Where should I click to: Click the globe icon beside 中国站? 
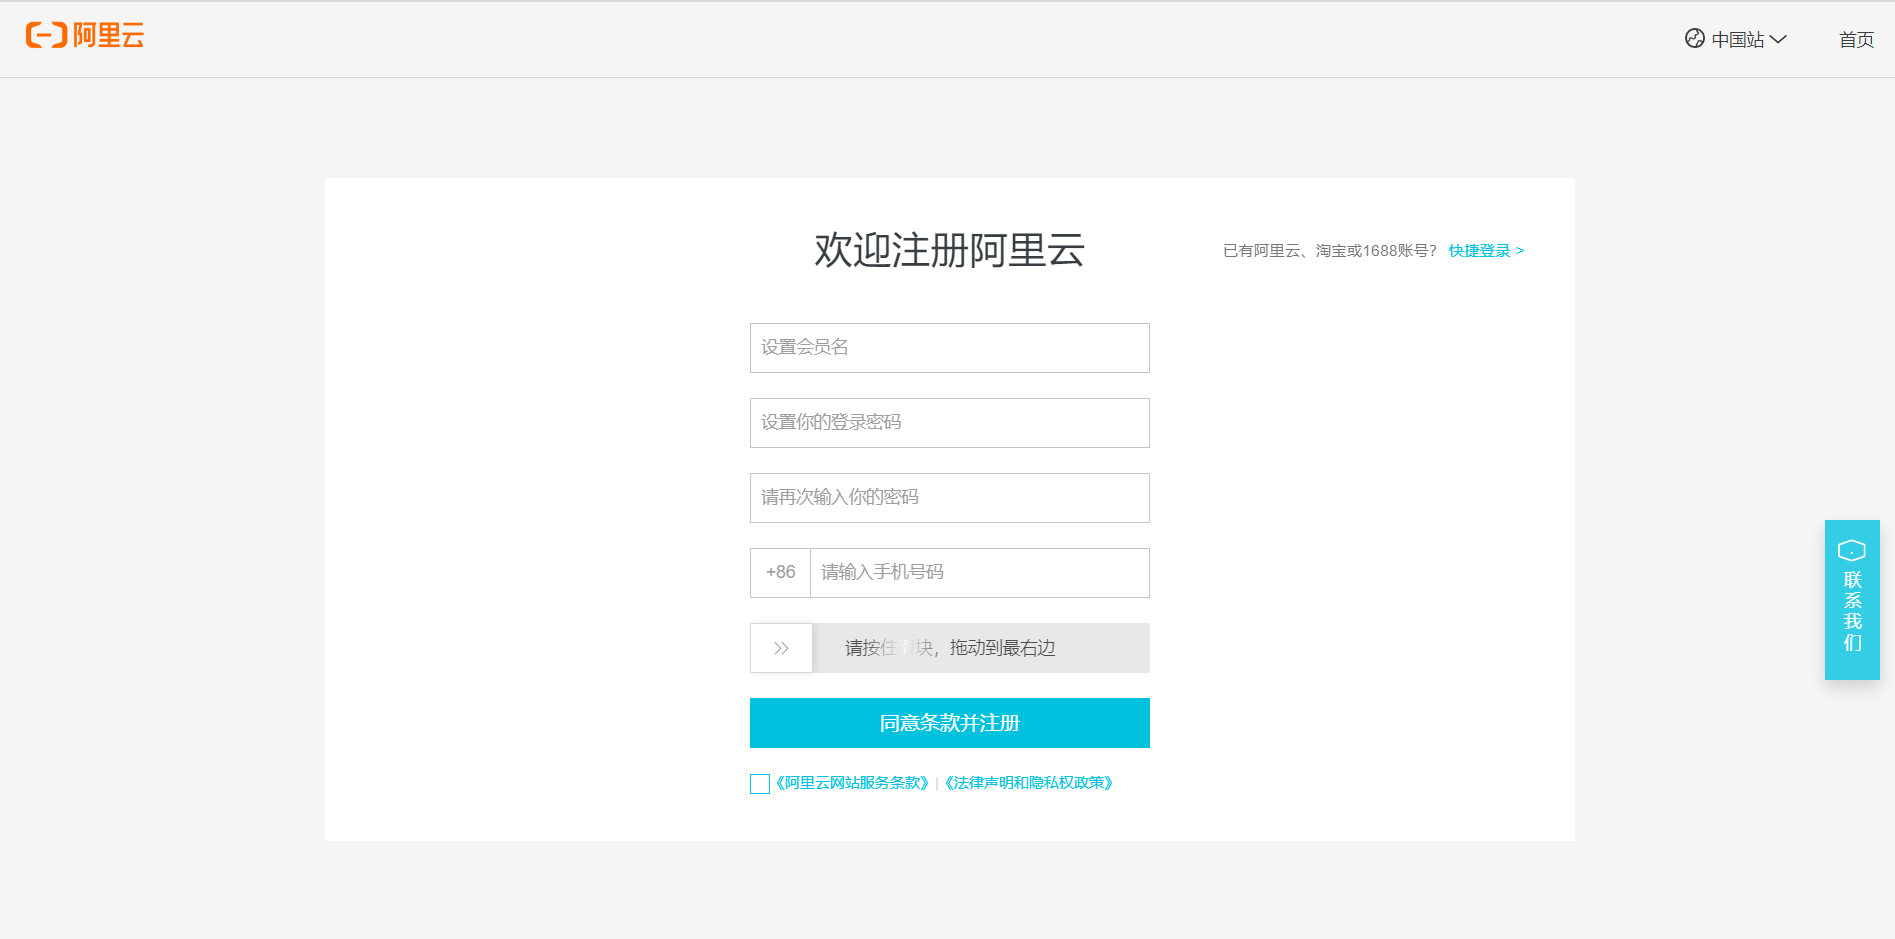tap(1694, 39)
